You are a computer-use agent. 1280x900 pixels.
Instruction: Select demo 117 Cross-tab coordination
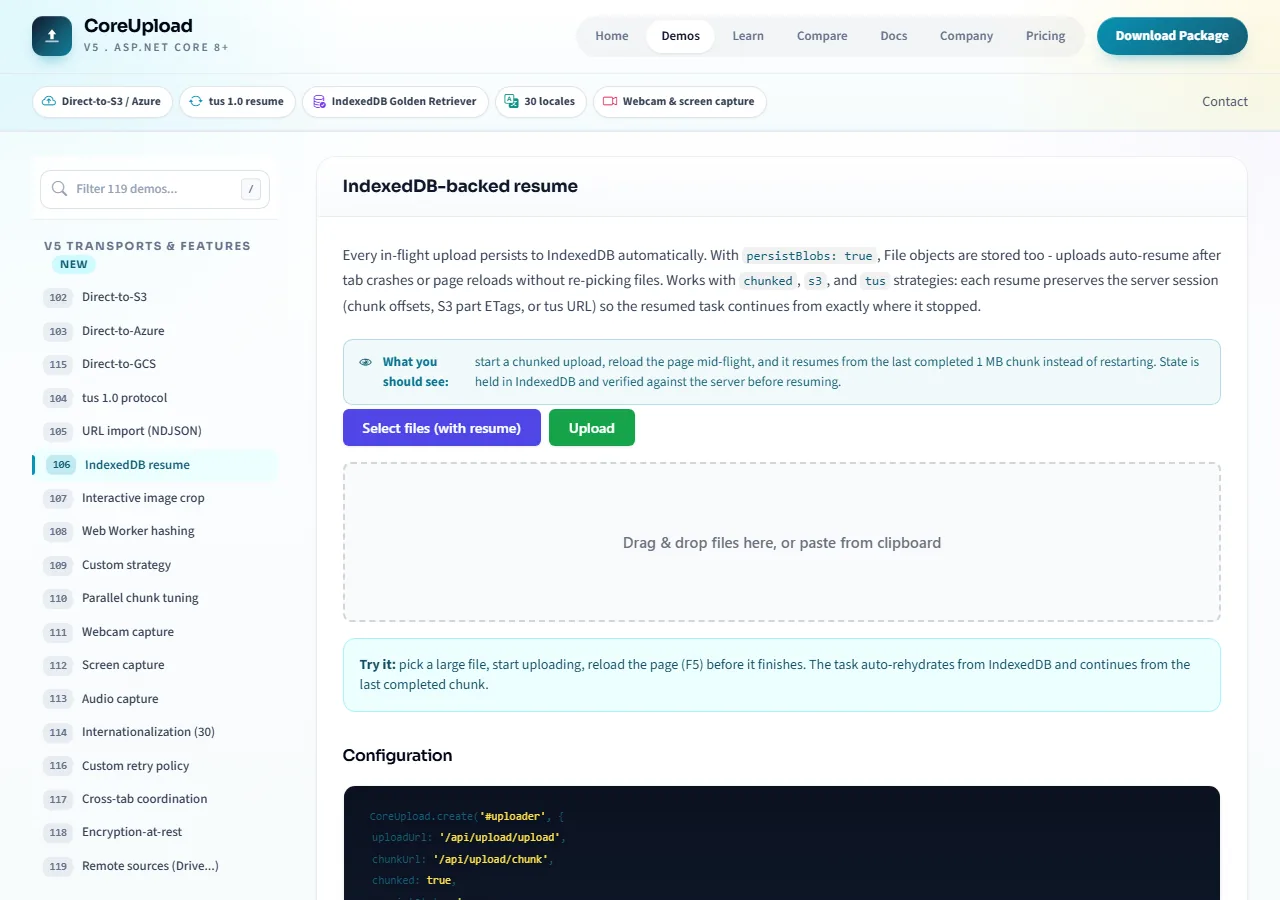coord(155,799)
